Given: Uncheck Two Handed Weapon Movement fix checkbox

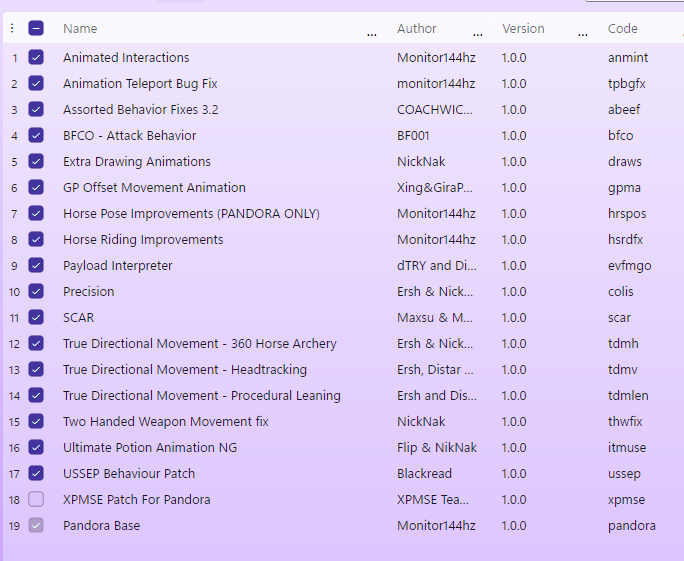Looking at the screenshot, I should tap(36, 421).
